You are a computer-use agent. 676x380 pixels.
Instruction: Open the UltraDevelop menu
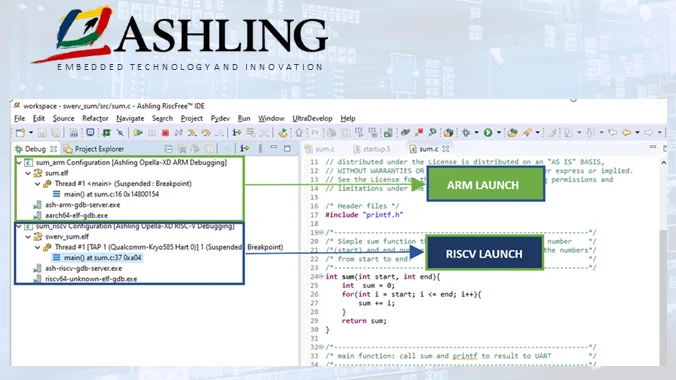coord(312,118)
